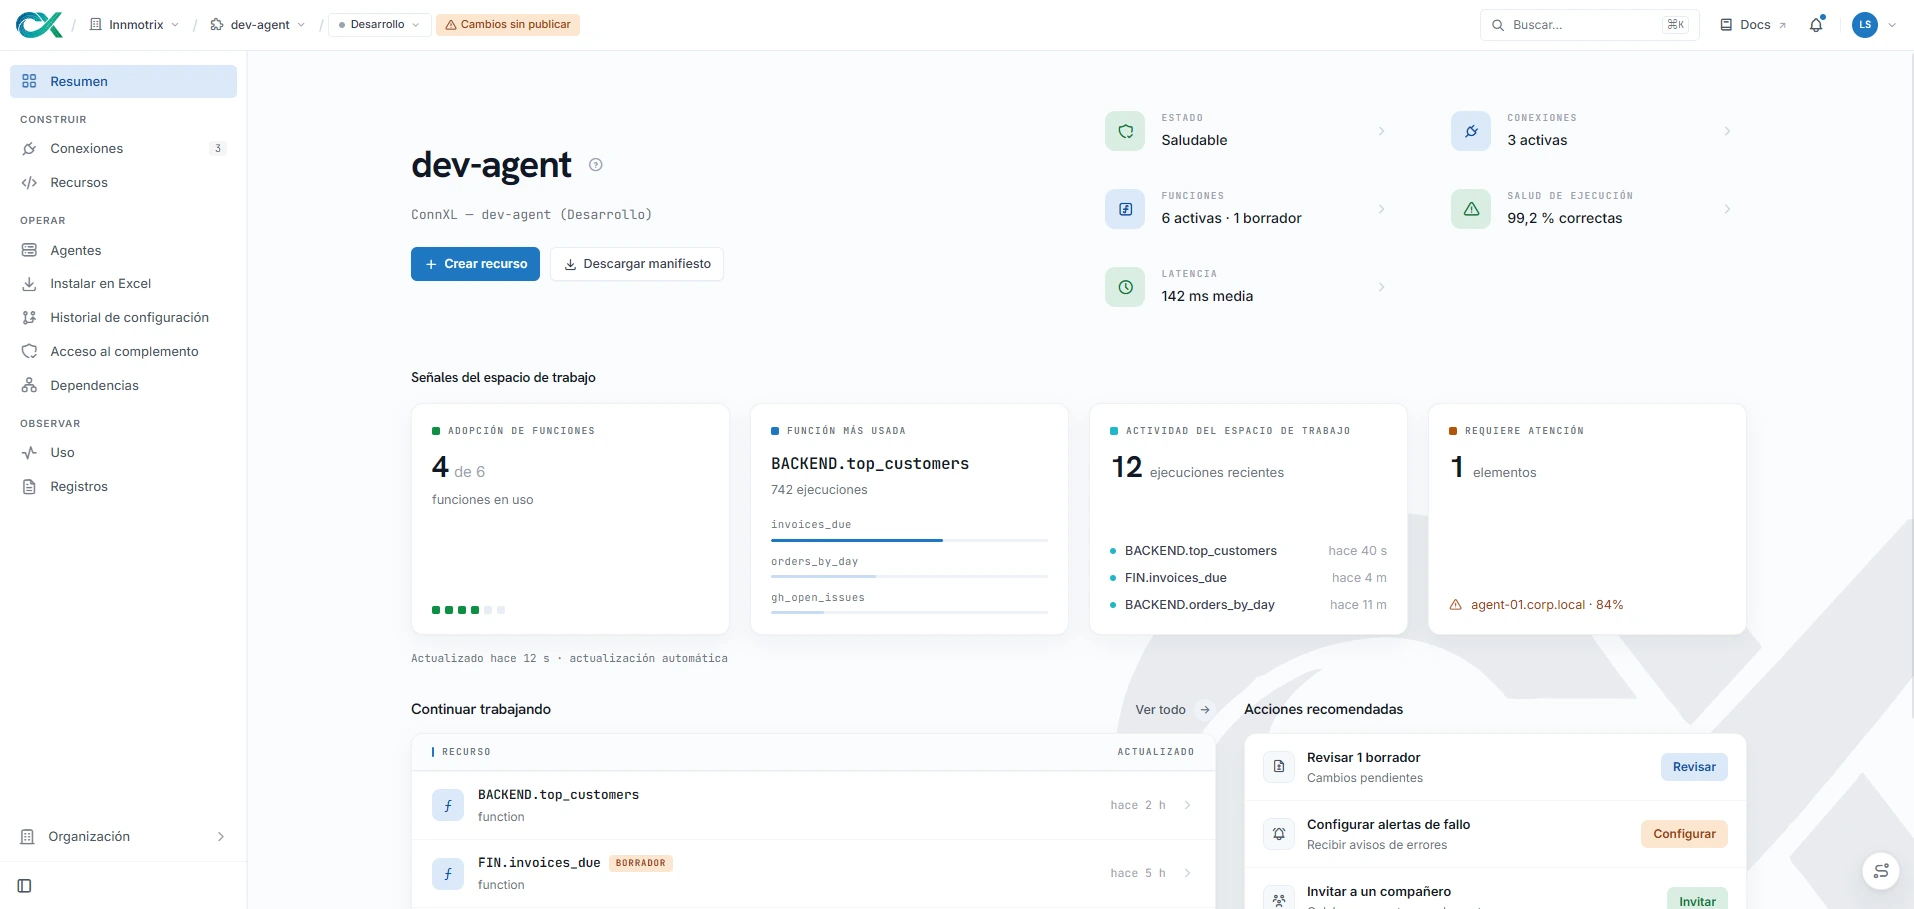The image size is (1914, 909).
Task: Click the Estado shield icon
Action: point(1125,131)
